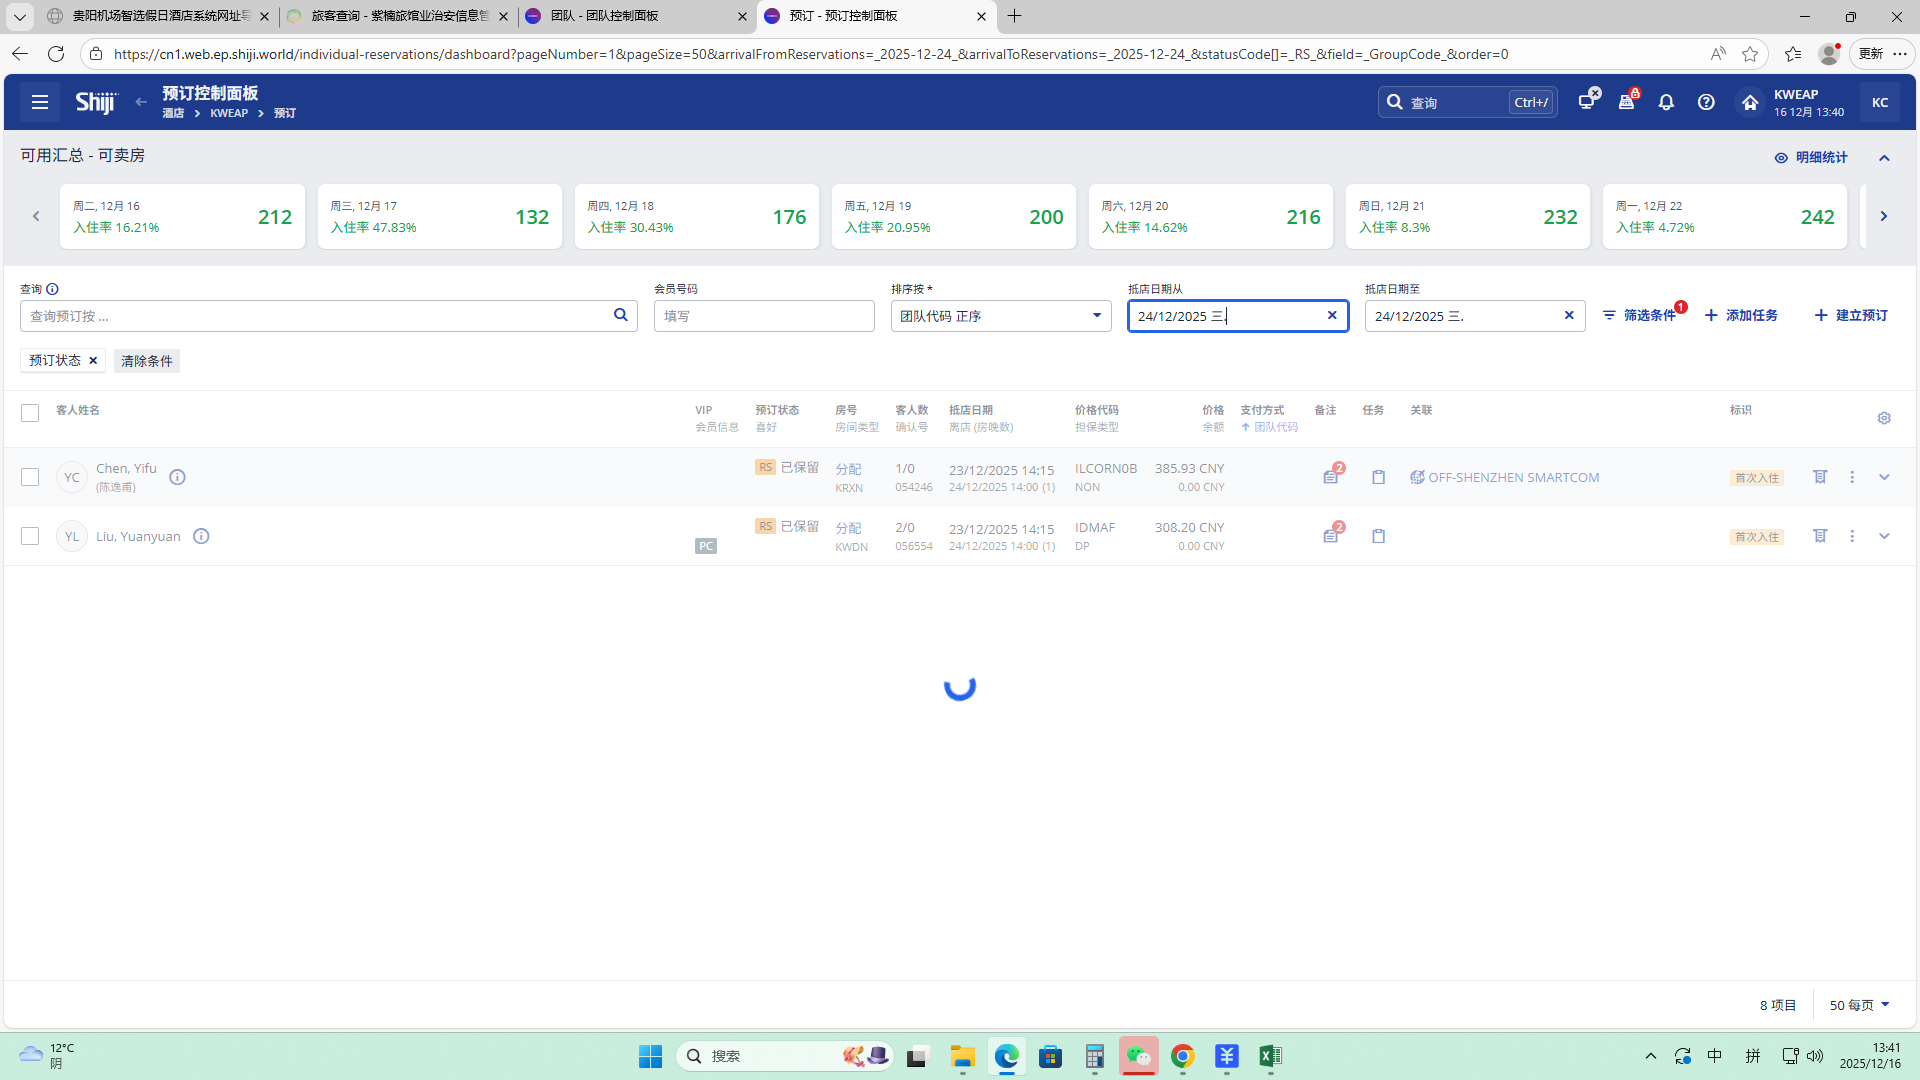
Task: Open task clipboard icon for Liu, Yuanyuan
Action: [1378, 536]
